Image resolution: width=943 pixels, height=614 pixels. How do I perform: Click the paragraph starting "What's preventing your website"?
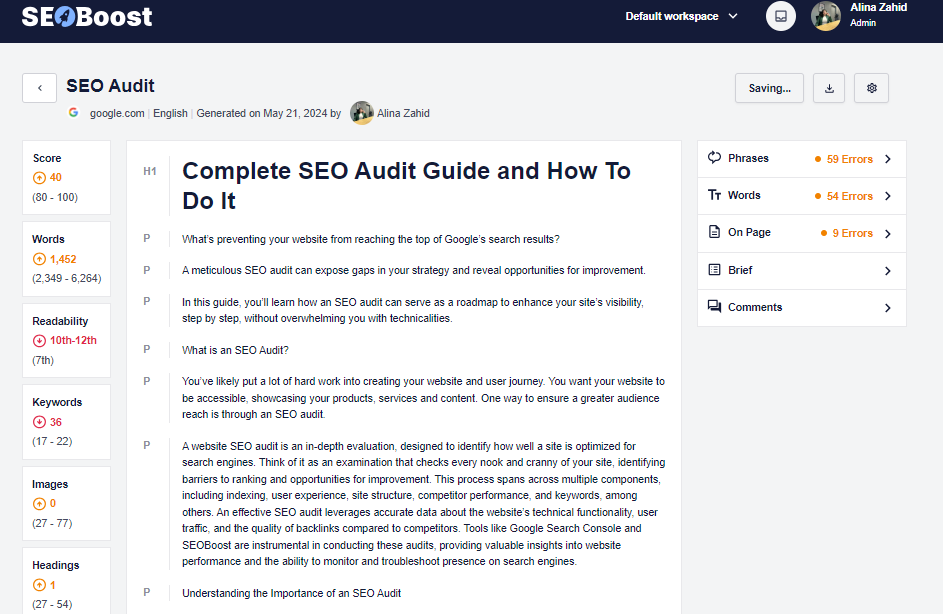[x=370, y=239]
